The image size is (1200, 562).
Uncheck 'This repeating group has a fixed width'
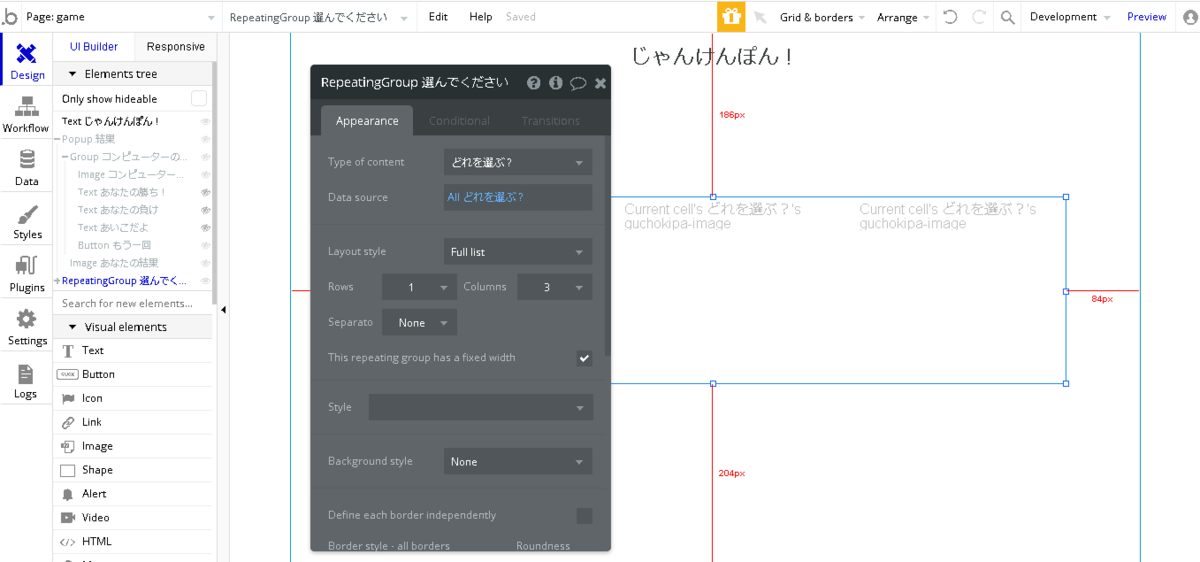(x=584, y=358)
